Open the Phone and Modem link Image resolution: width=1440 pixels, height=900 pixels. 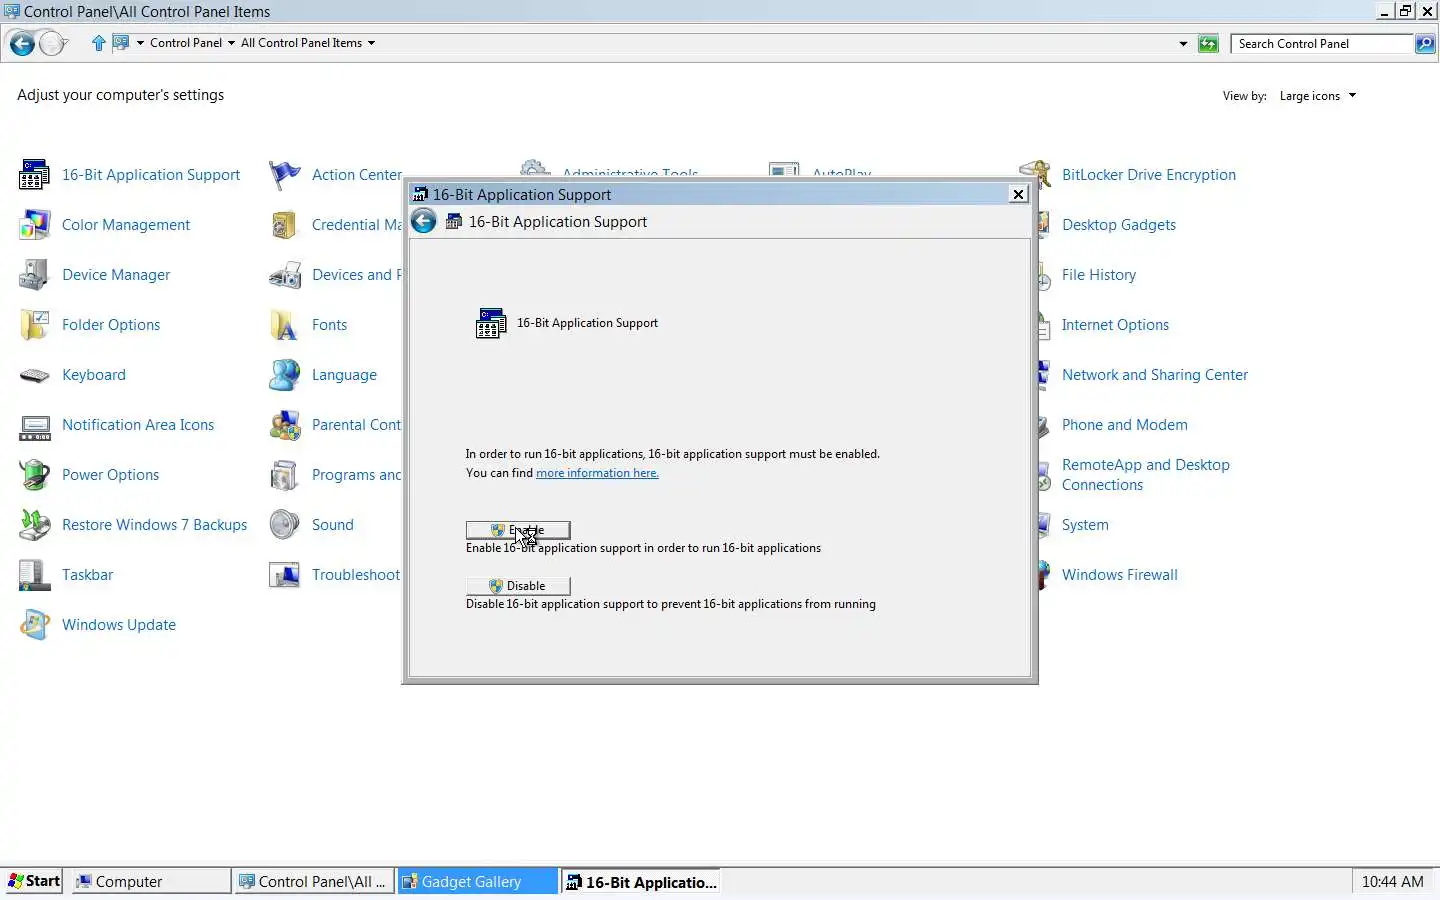click(x=1124, y=425)
